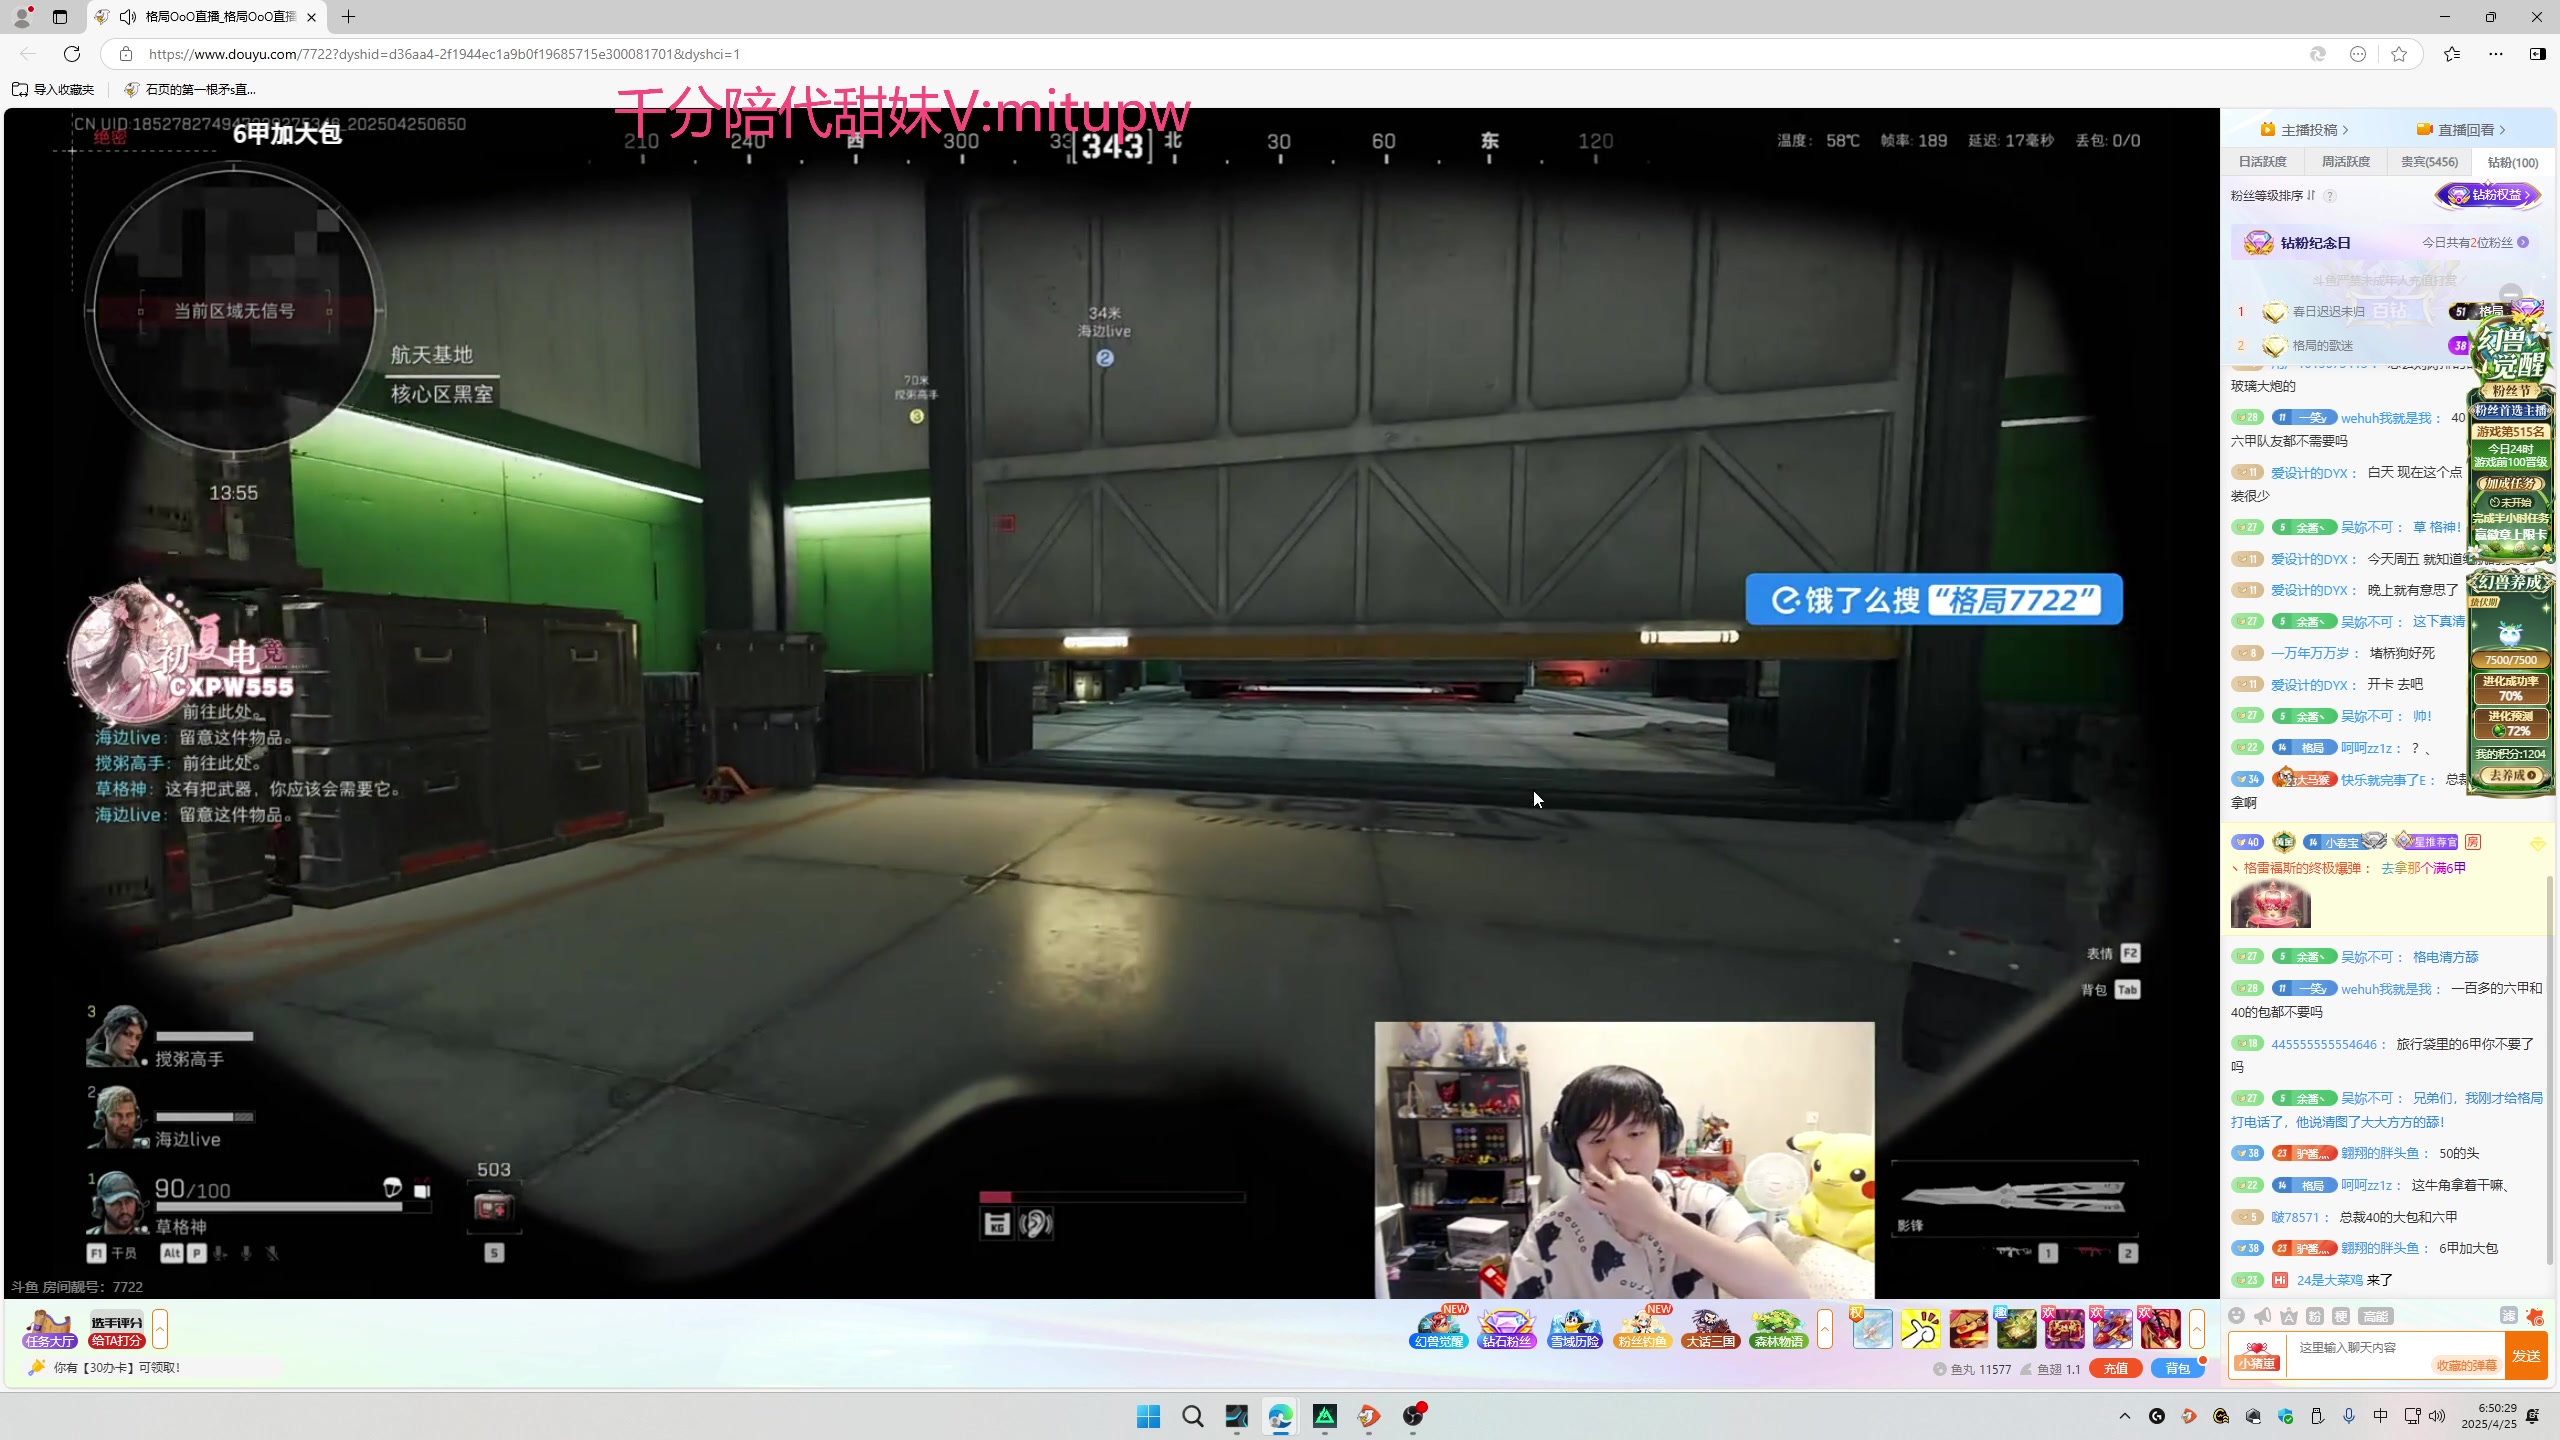Click the chat panel vertical scrollbar
This screenshot has height=1440, width=2560.
point(2551,1070)
